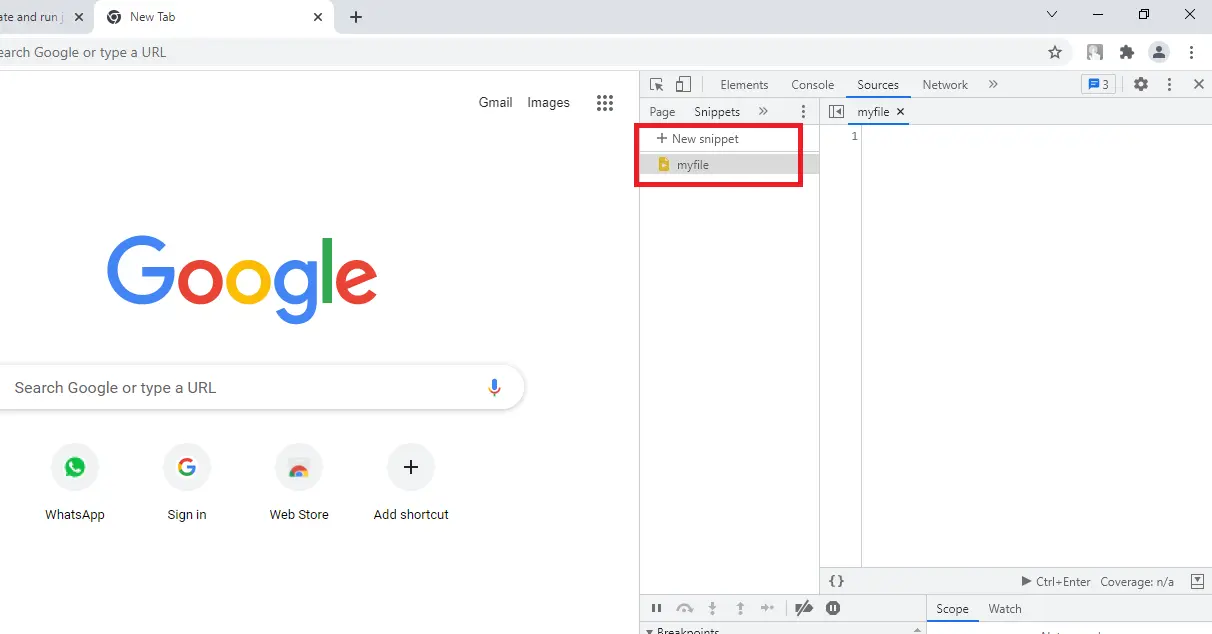This screenshot has height=634, width=1212.
Task: Toggle pause on exceptions
Action: click(x=833, y=608)
